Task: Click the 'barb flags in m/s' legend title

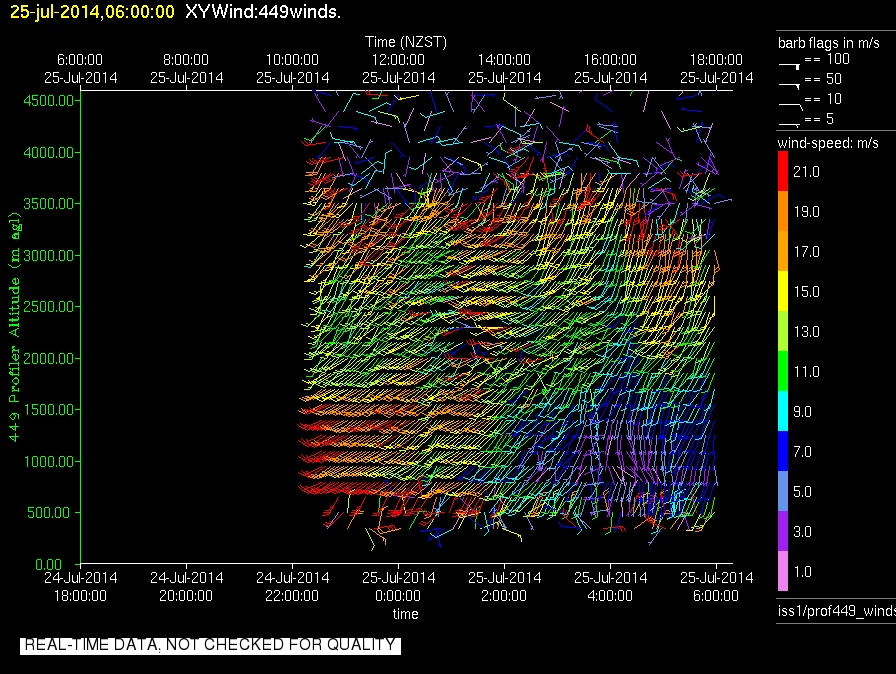Action: [x=829, y=43]
